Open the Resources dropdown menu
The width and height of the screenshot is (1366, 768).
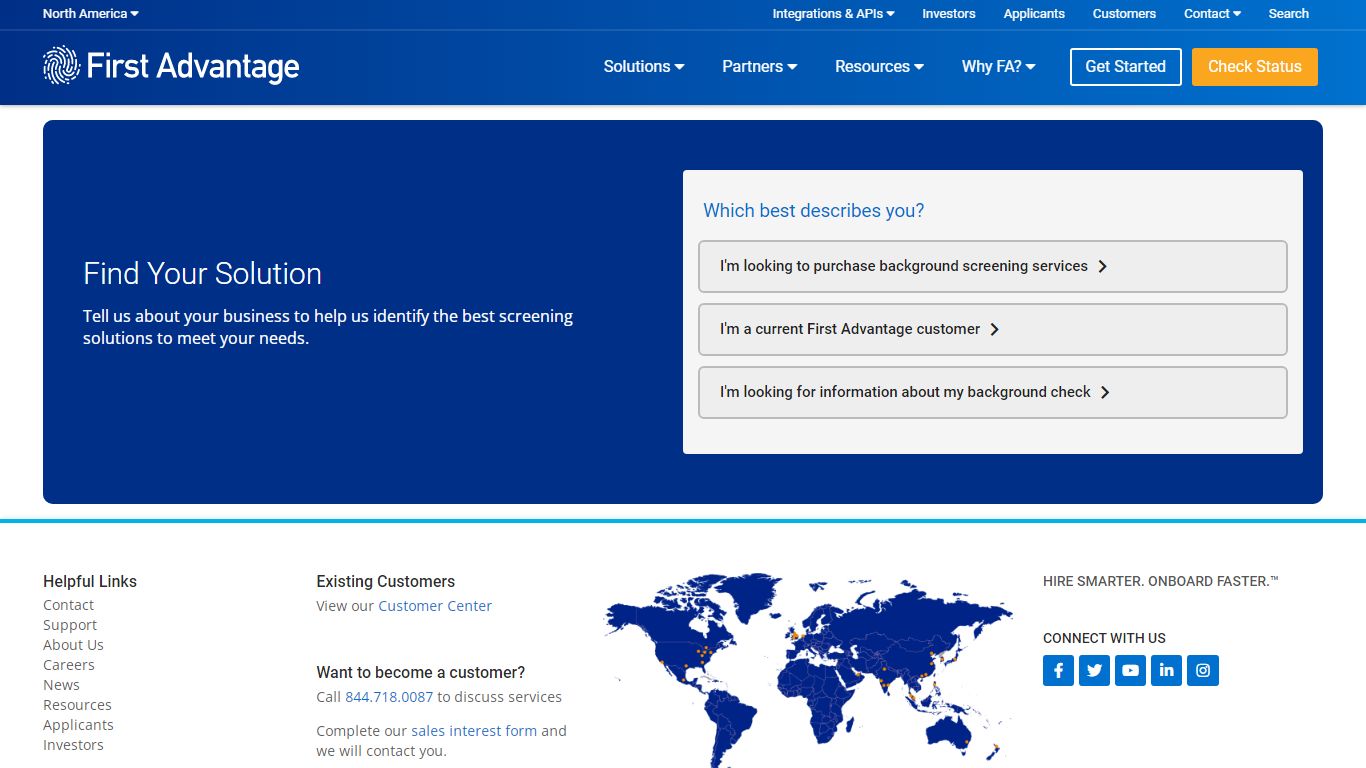879,67
